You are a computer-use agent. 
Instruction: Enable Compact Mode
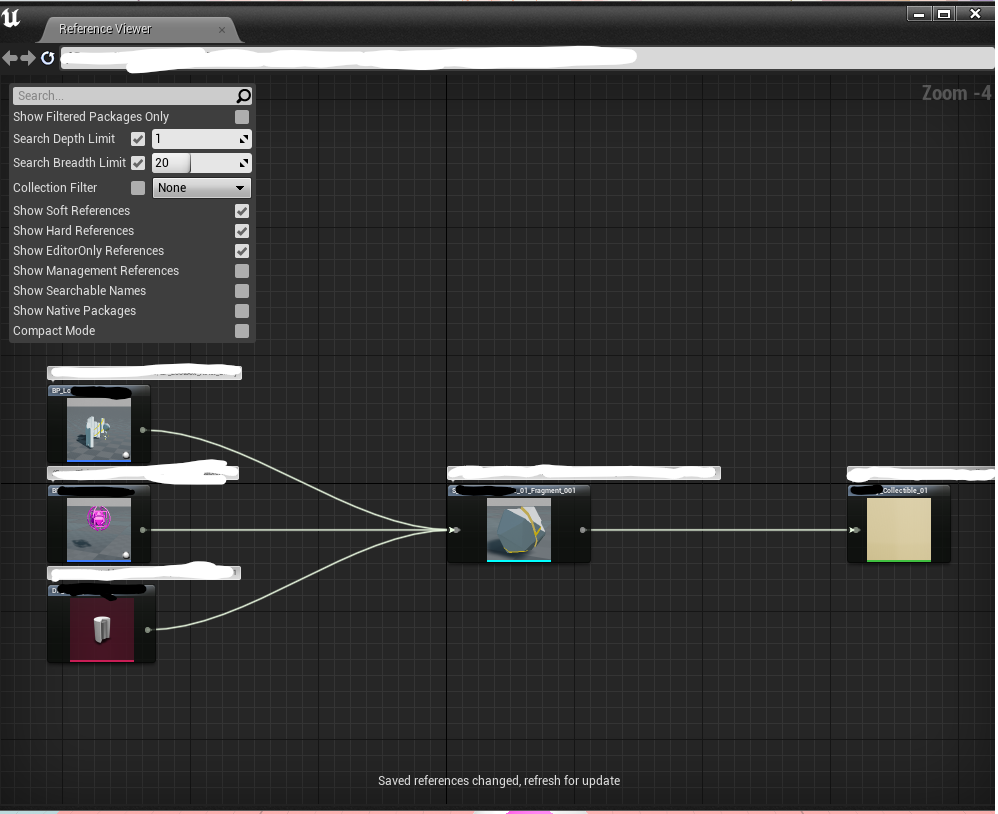point(243,331)
